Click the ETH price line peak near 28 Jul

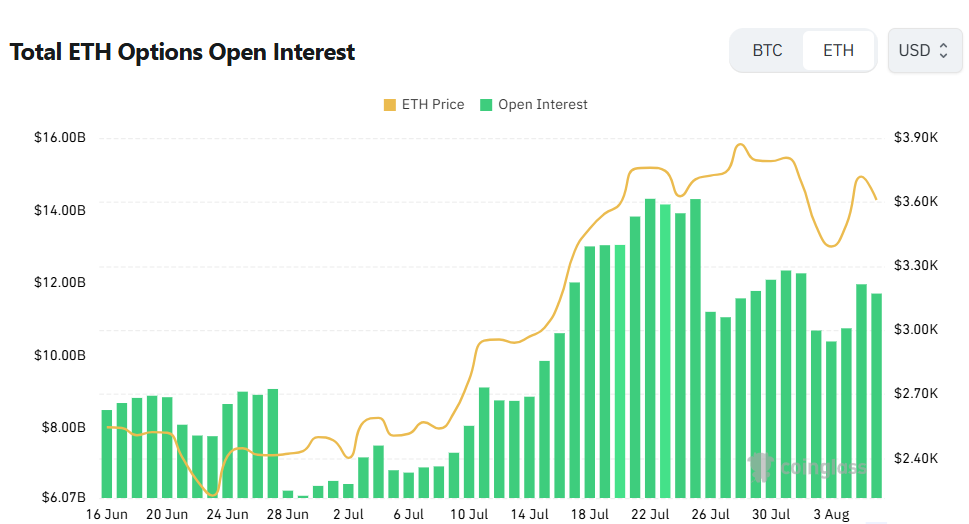click(x=740, y=145)
